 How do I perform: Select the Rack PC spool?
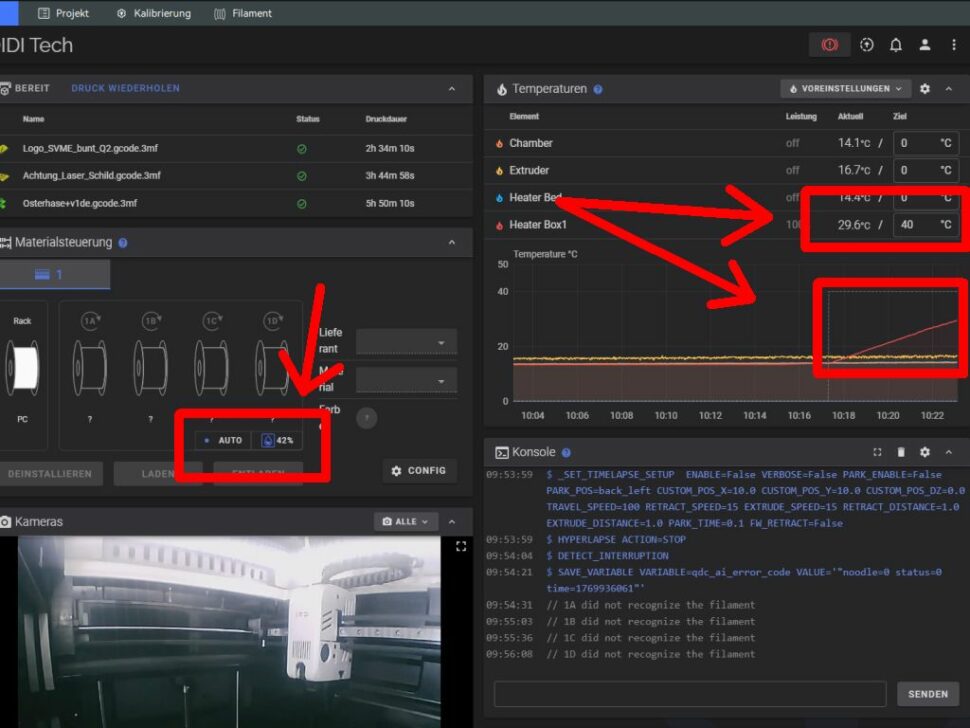[22, 367]
